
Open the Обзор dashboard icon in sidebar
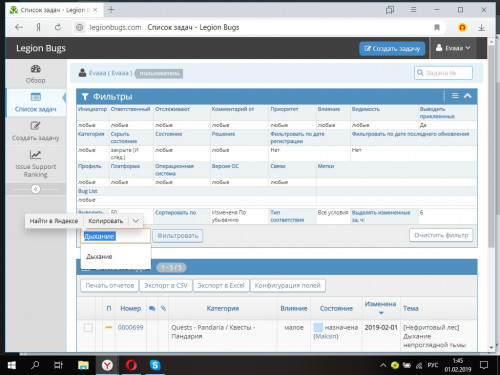click(36, 69)
